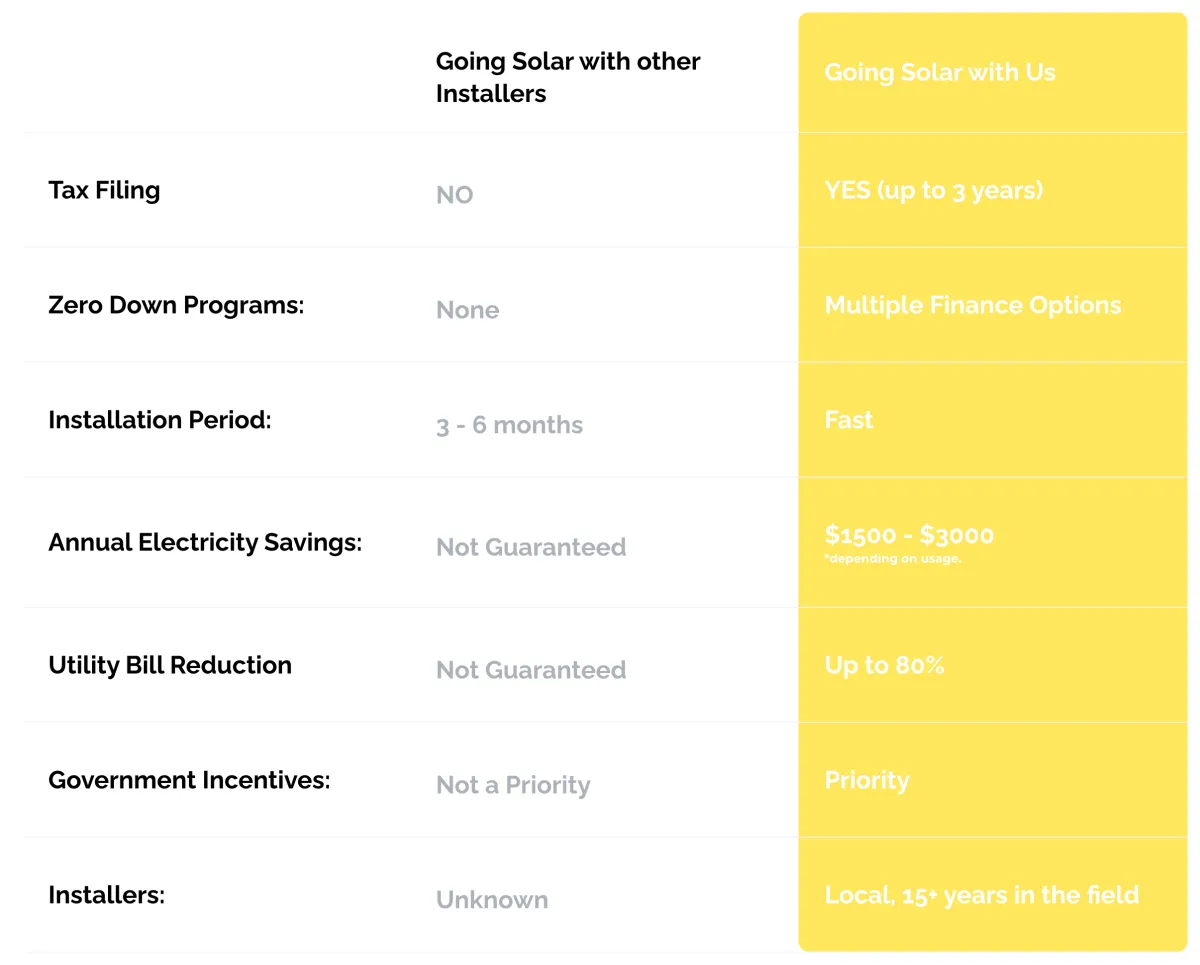
Task: Click 'YES (up to 3 years)' cell
Action: [x=933, y=190]
